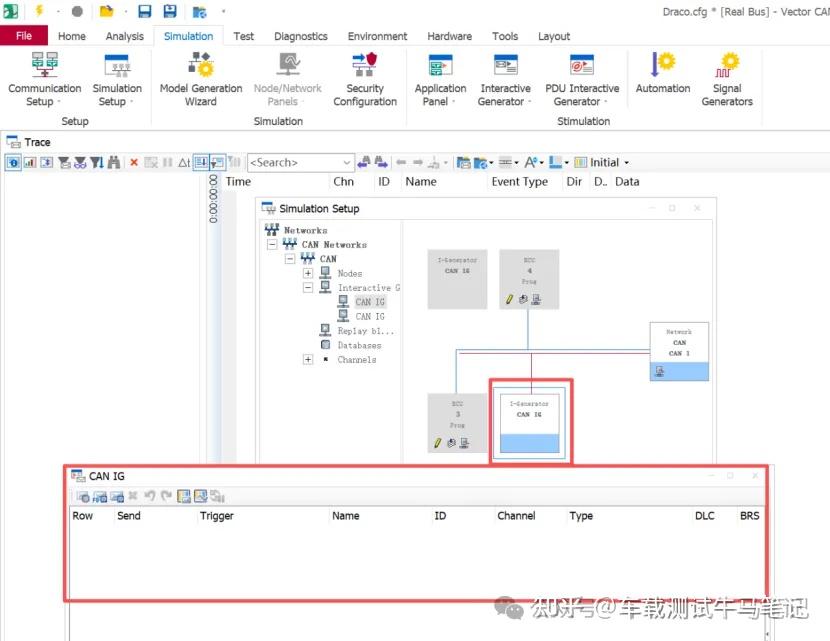
Task: Launch the Model Generation Wizard
Action: pos(201,79)
